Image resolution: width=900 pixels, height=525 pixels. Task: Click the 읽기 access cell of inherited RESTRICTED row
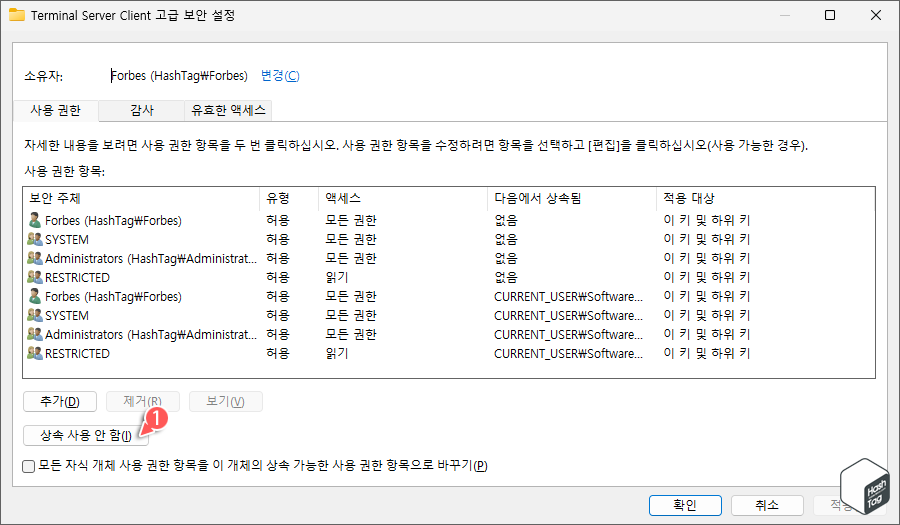[337, 353]
